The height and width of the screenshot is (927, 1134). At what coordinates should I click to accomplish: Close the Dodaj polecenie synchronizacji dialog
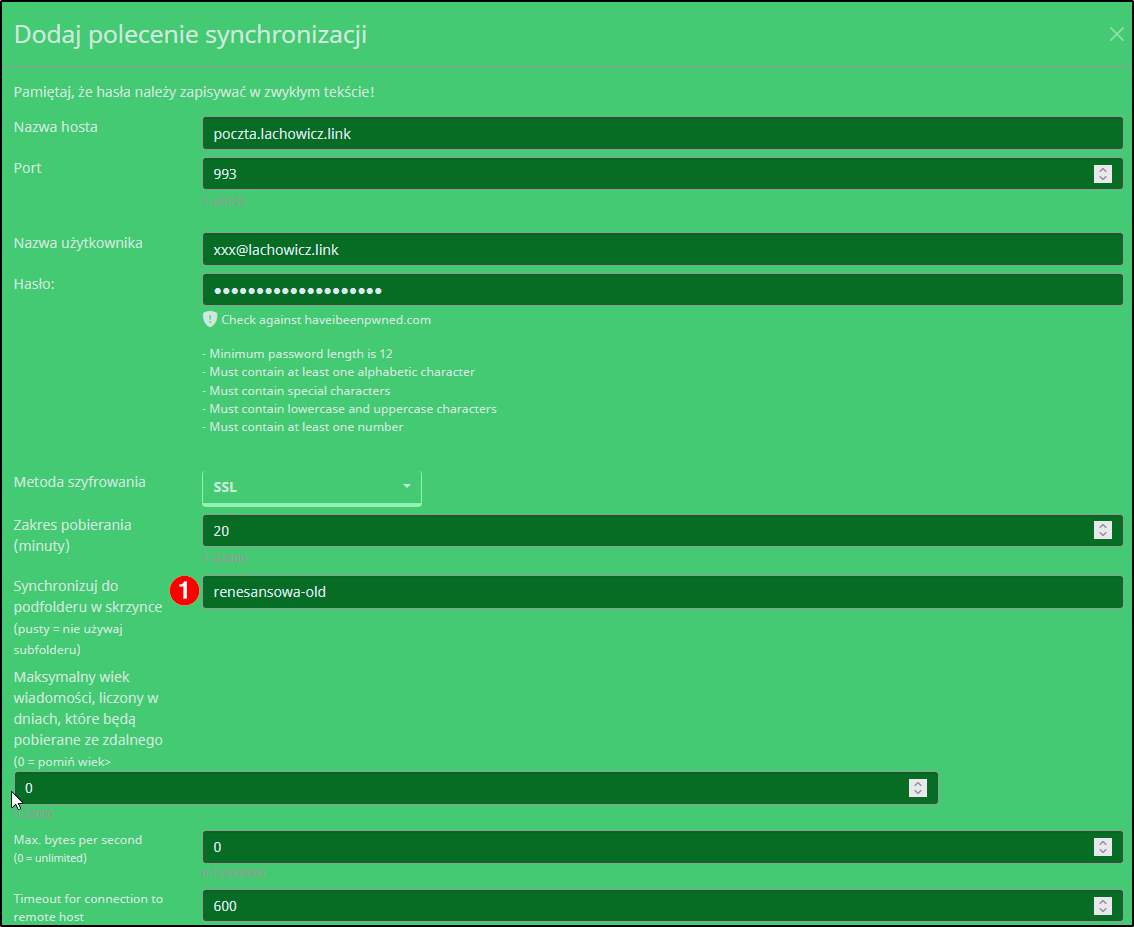[x=1116, y=34]
